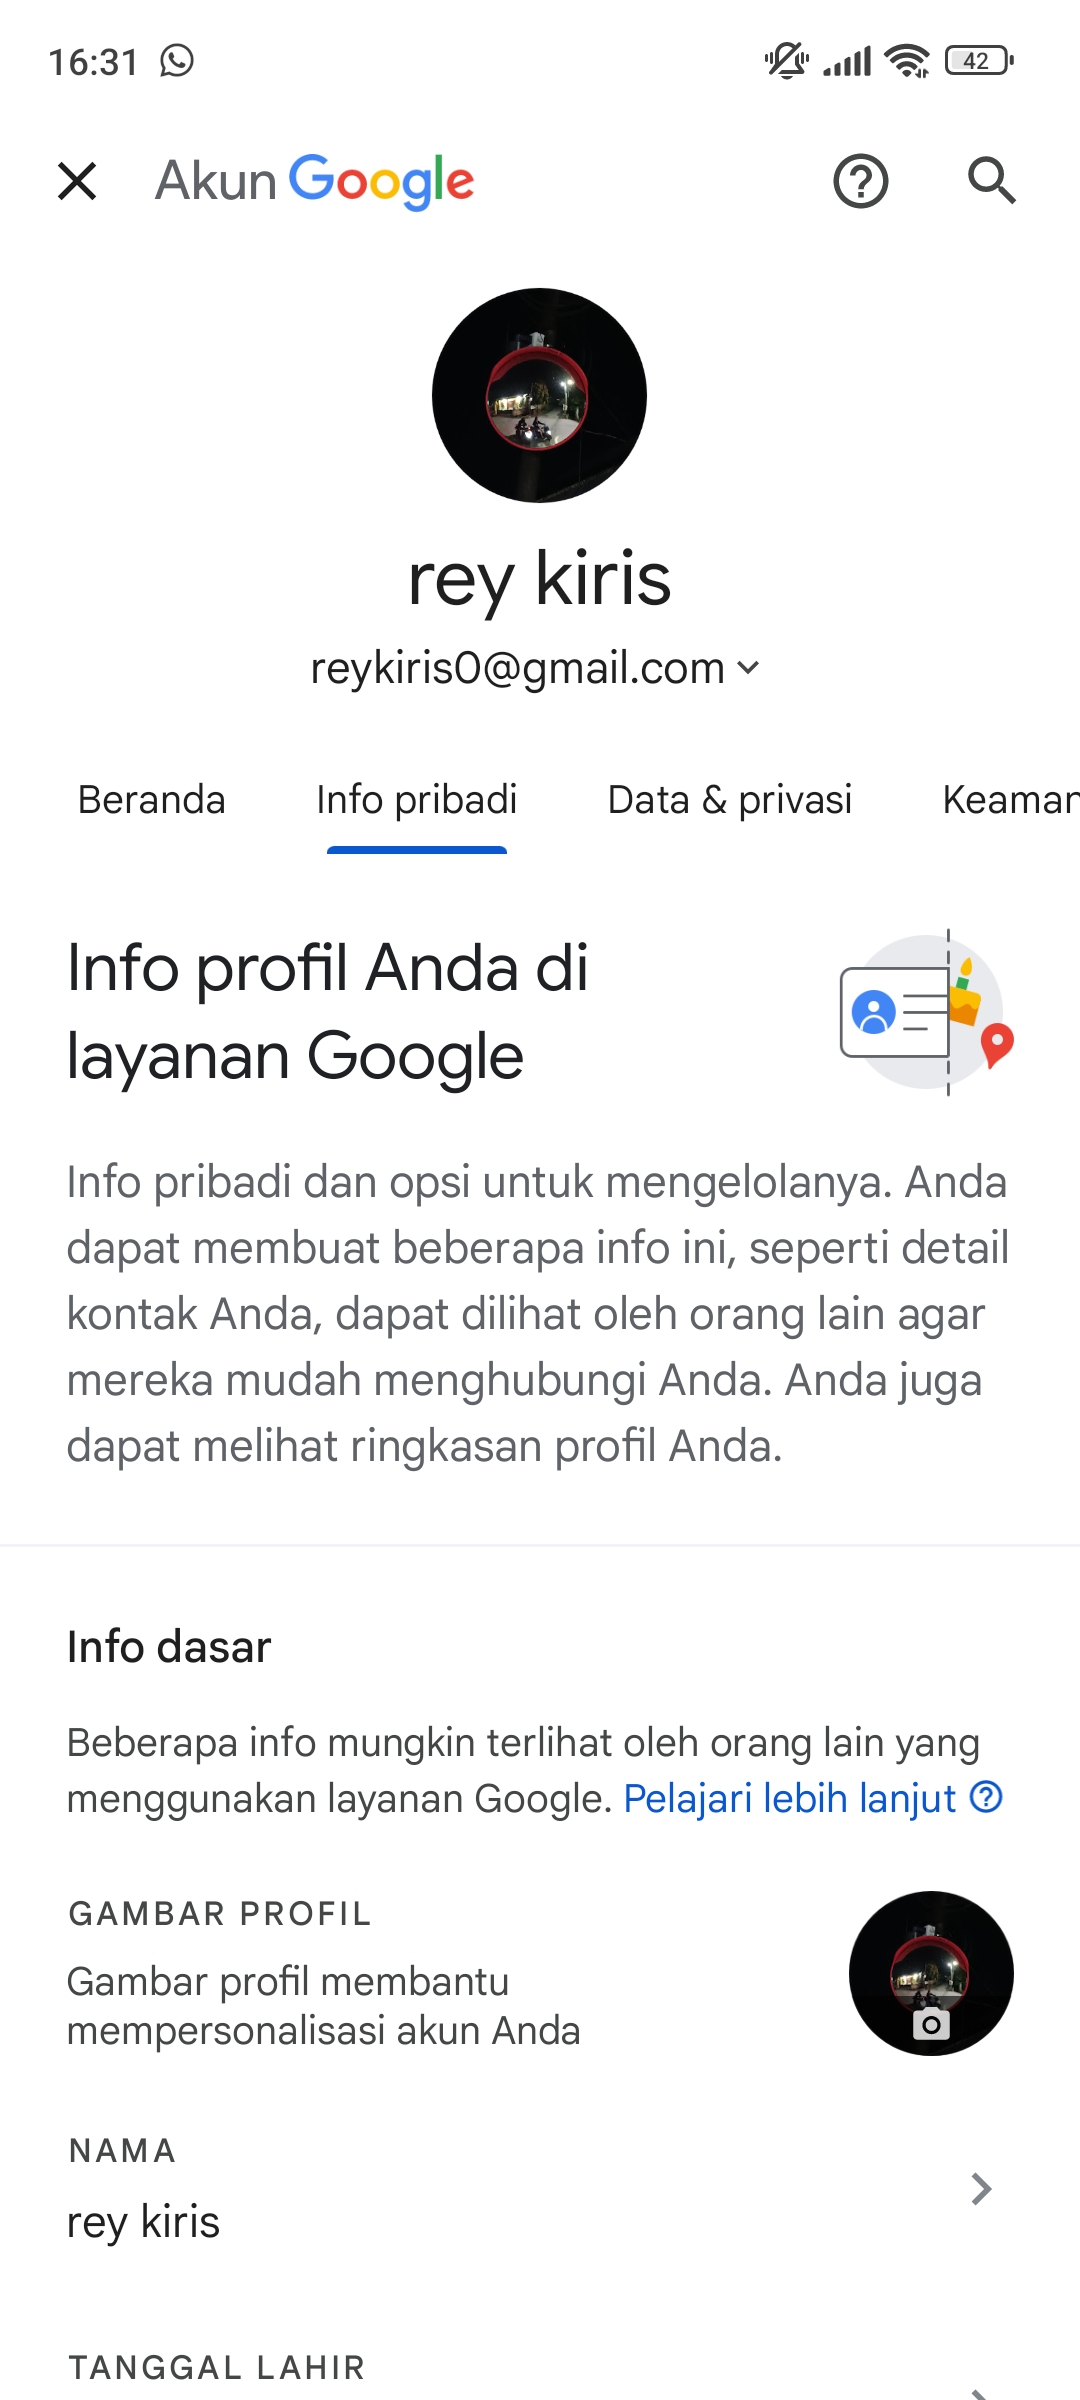
Task: Tap the profile card illustration icon
Action: pos(927,1012)
